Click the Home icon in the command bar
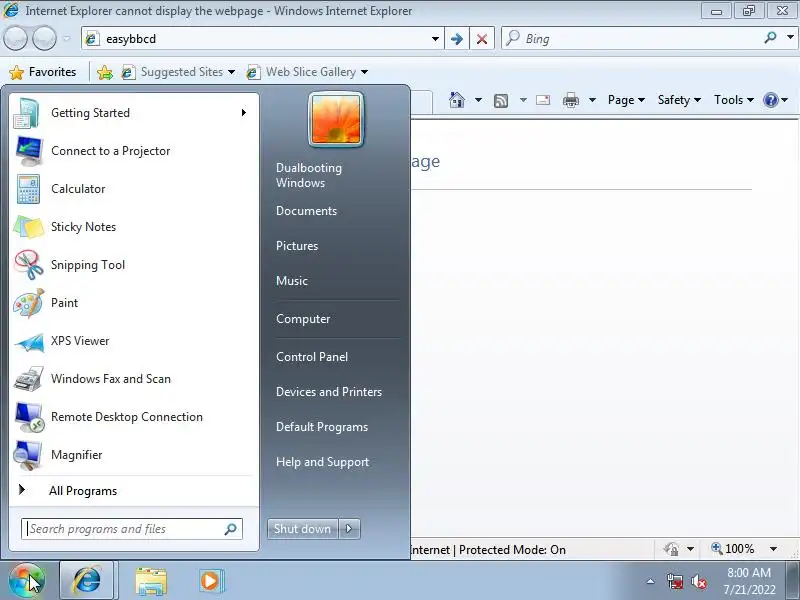Image resolution: width=800 pixels, height=600 pixels. pyautogui.click(x=457, y=100)
